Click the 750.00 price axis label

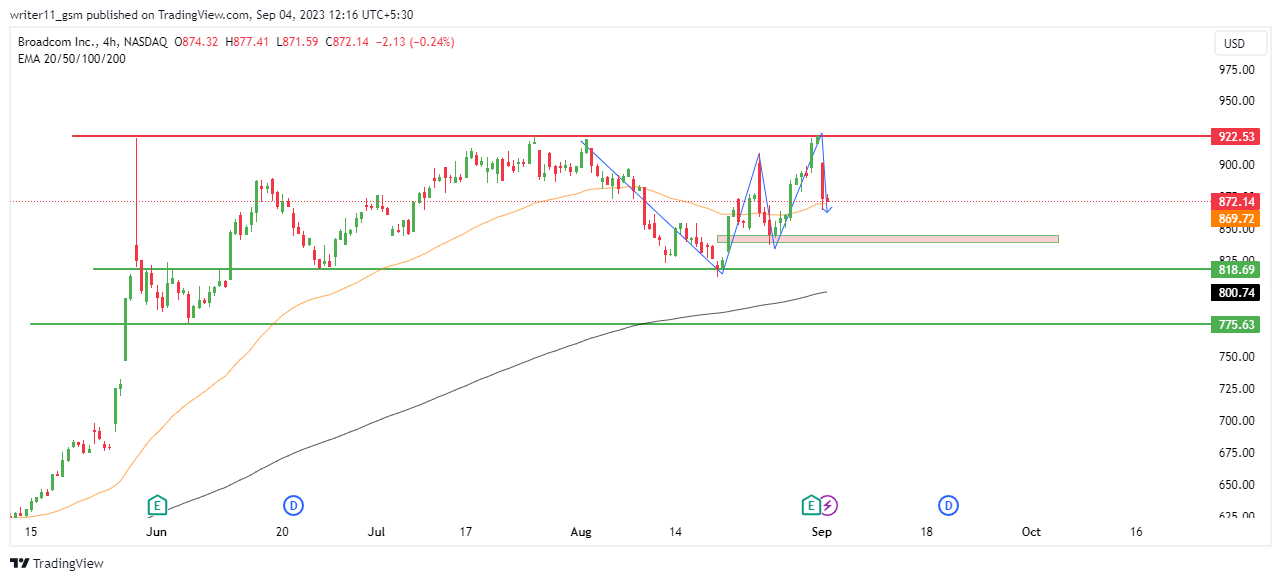pyautogui.click(x=1236, y=357)
